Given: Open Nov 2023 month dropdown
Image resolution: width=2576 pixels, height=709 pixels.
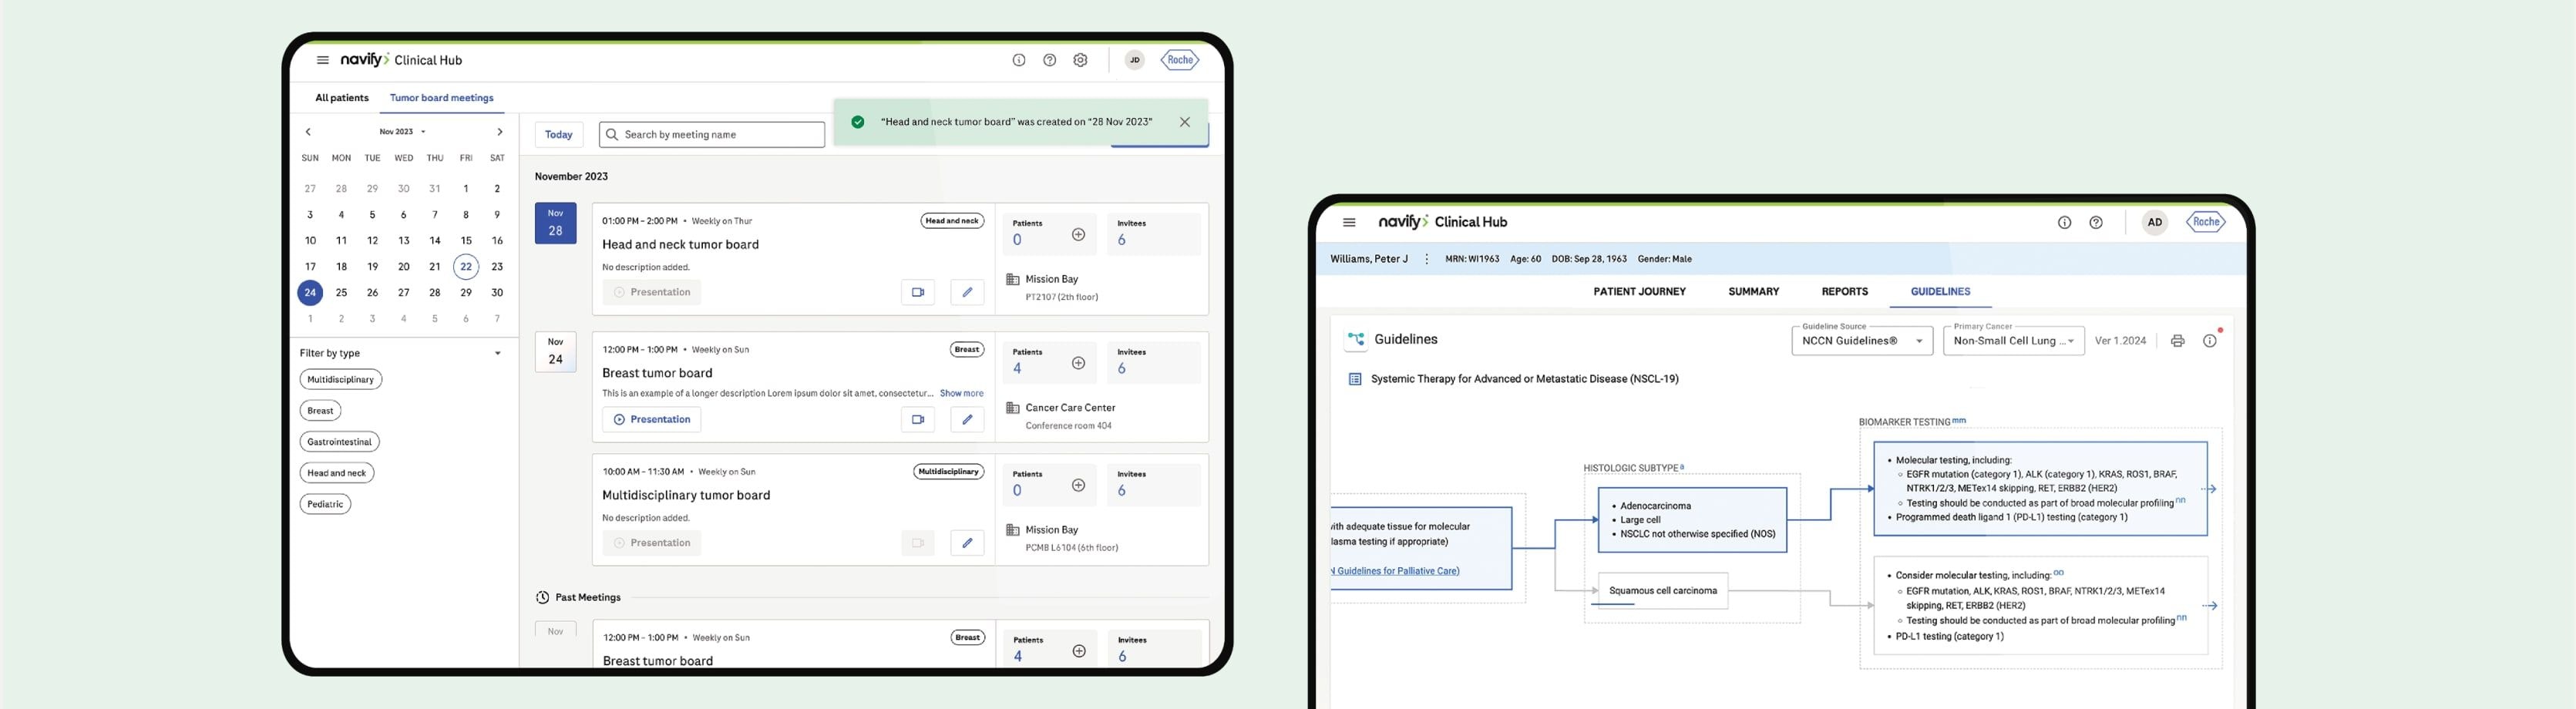Looking at the screenshot, I should tap(402, 132).
